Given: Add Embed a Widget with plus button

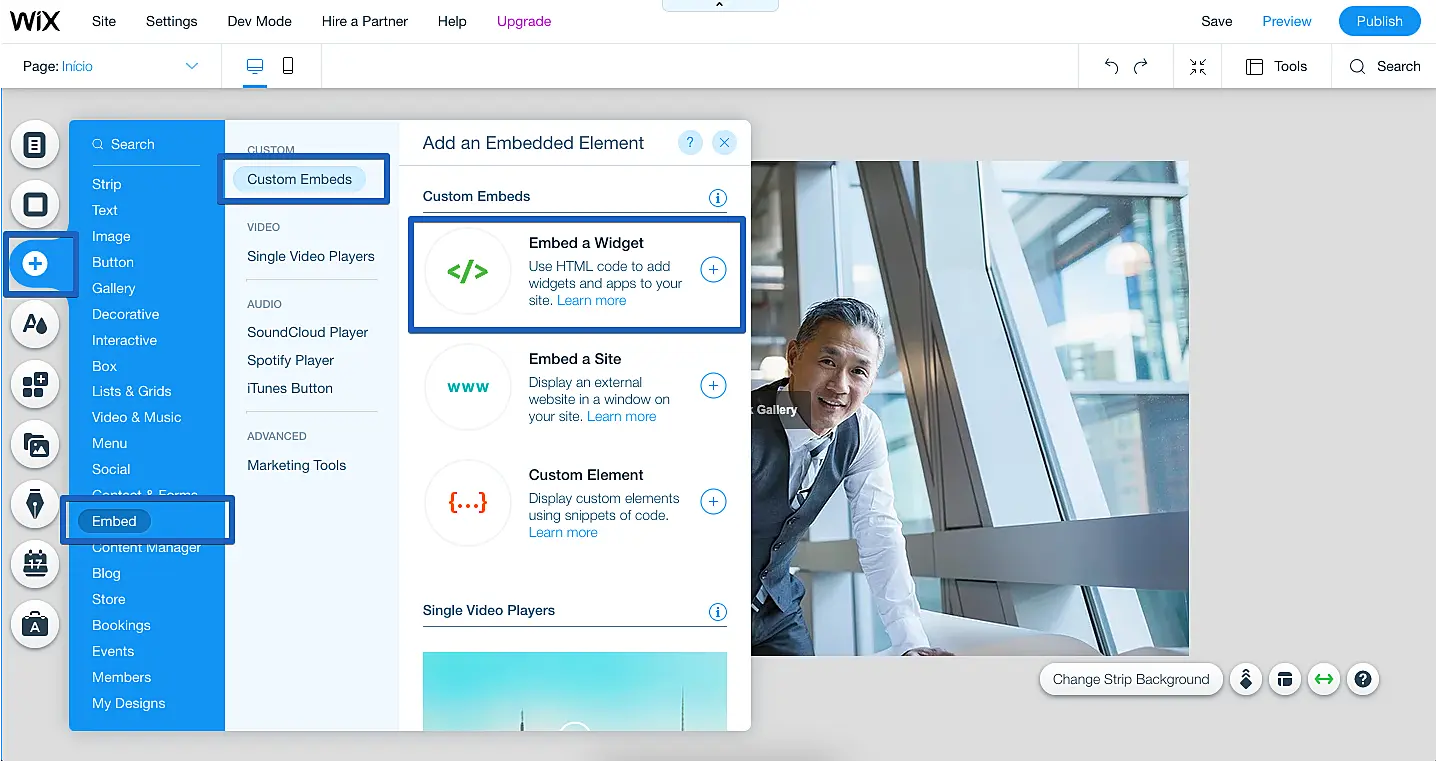Looking at the screenshot, I should click(x=713, y=269).
